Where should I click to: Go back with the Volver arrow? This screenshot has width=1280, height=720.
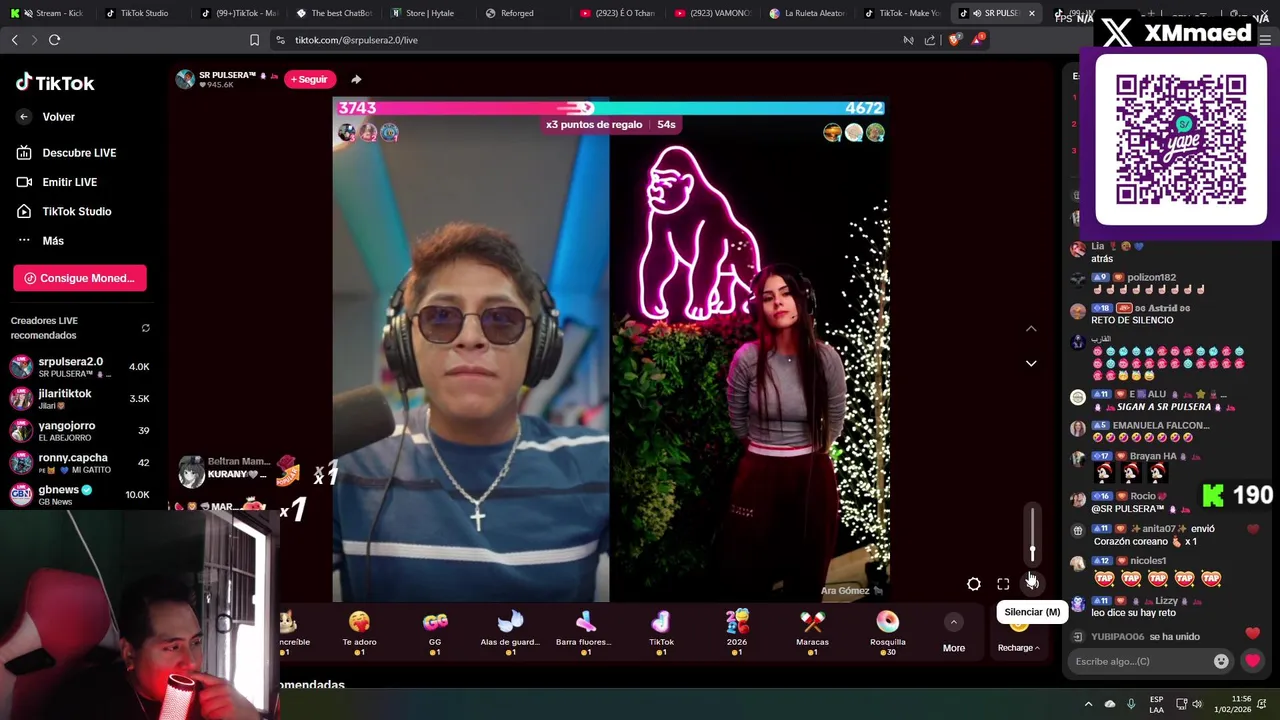click(x=24, y=117)
